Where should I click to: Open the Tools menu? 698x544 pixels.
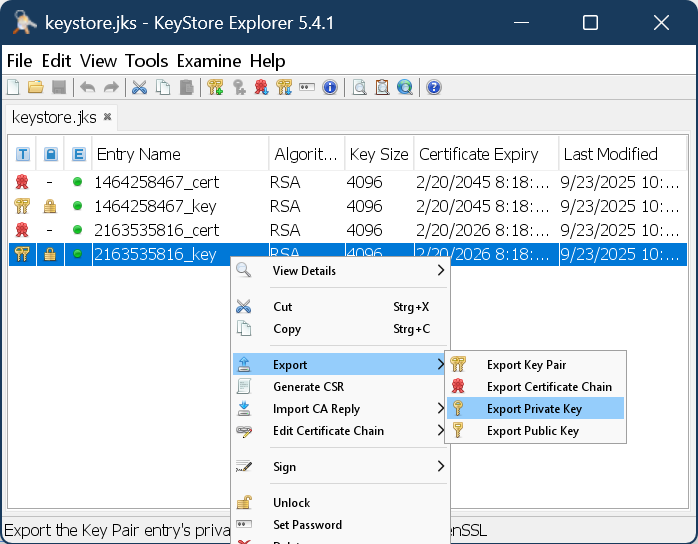147,61
